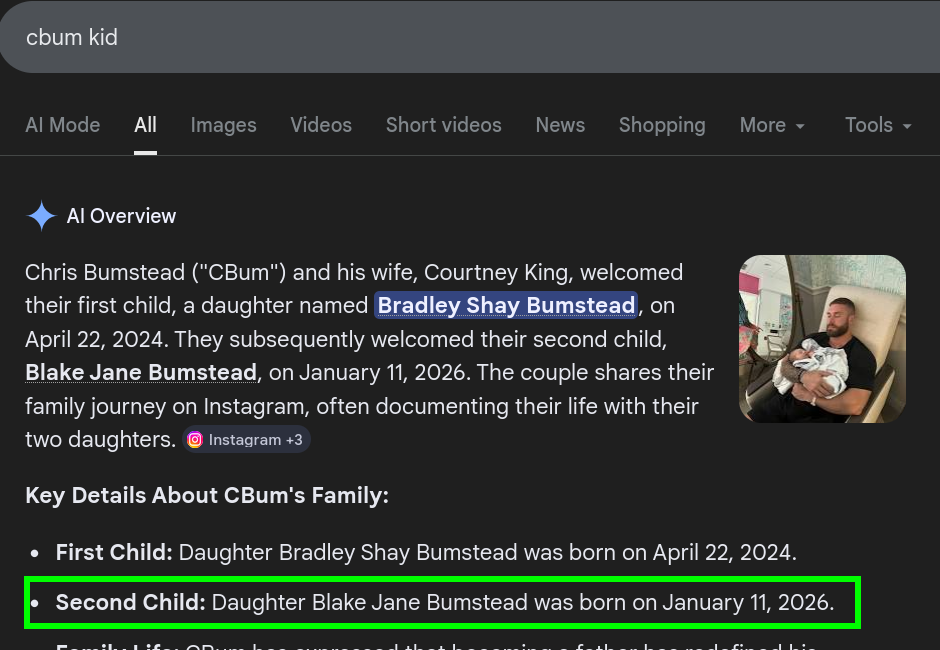Open the More dropdown menu
Image resolution: width=940 pixels, height=650 pixels.
[772, 125]
